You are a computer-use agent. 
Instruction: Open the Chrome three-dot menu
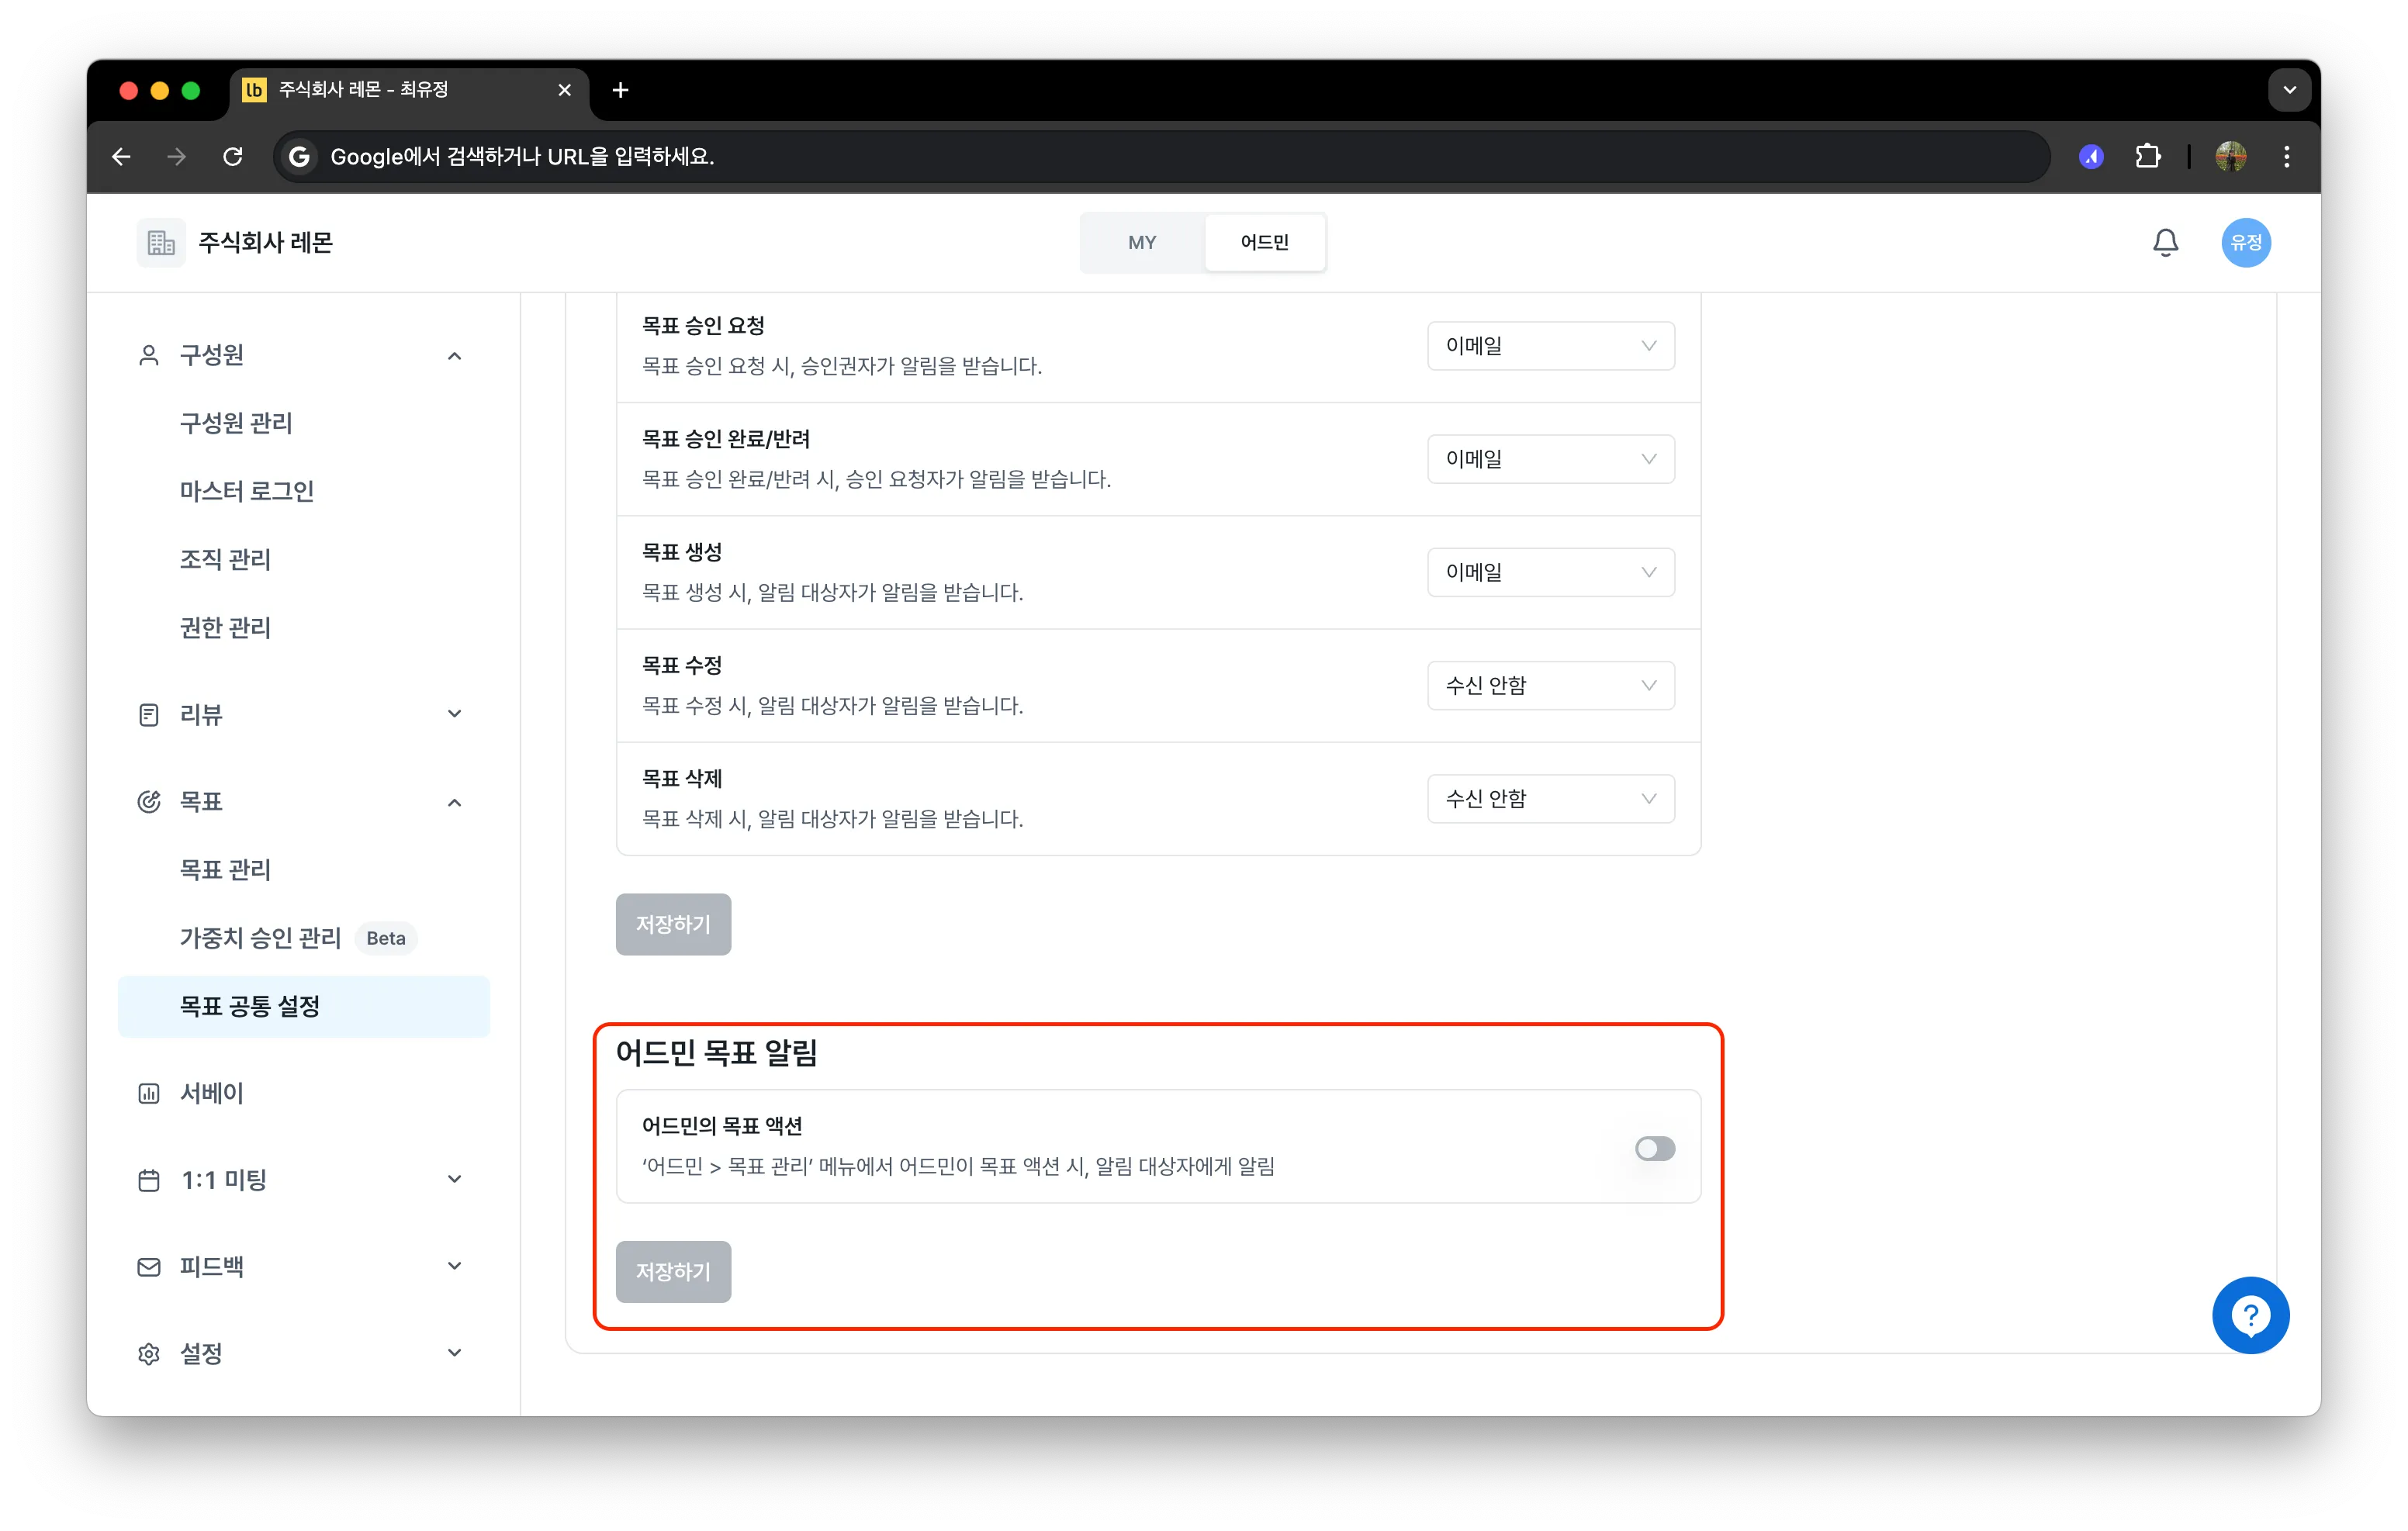pyautogui.click(x=2286, y=157)
